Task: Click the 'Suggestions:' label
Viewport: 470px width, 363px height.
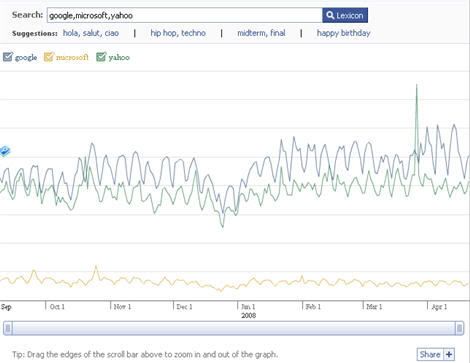Action: (x=35, y=34)
